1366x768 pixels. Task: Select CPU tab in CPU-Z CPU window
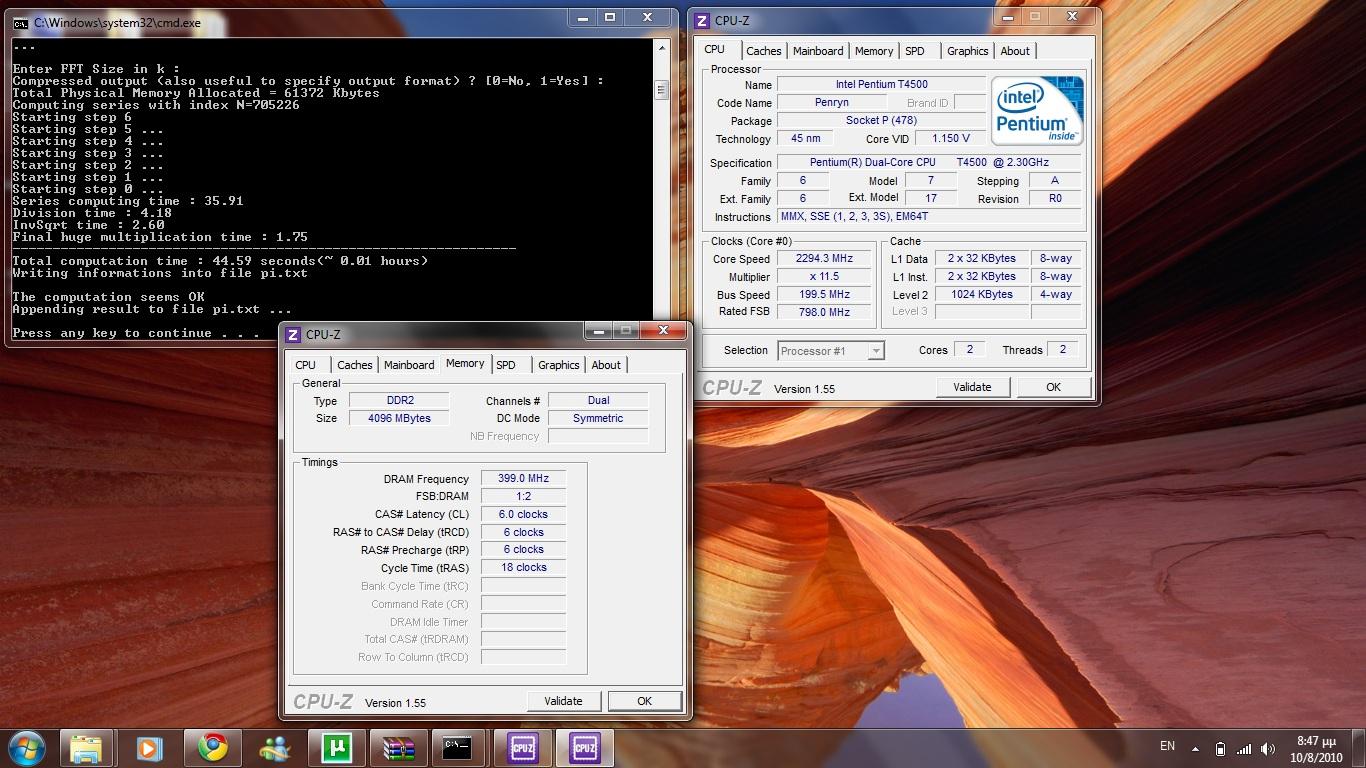click(x=715, y=49)
